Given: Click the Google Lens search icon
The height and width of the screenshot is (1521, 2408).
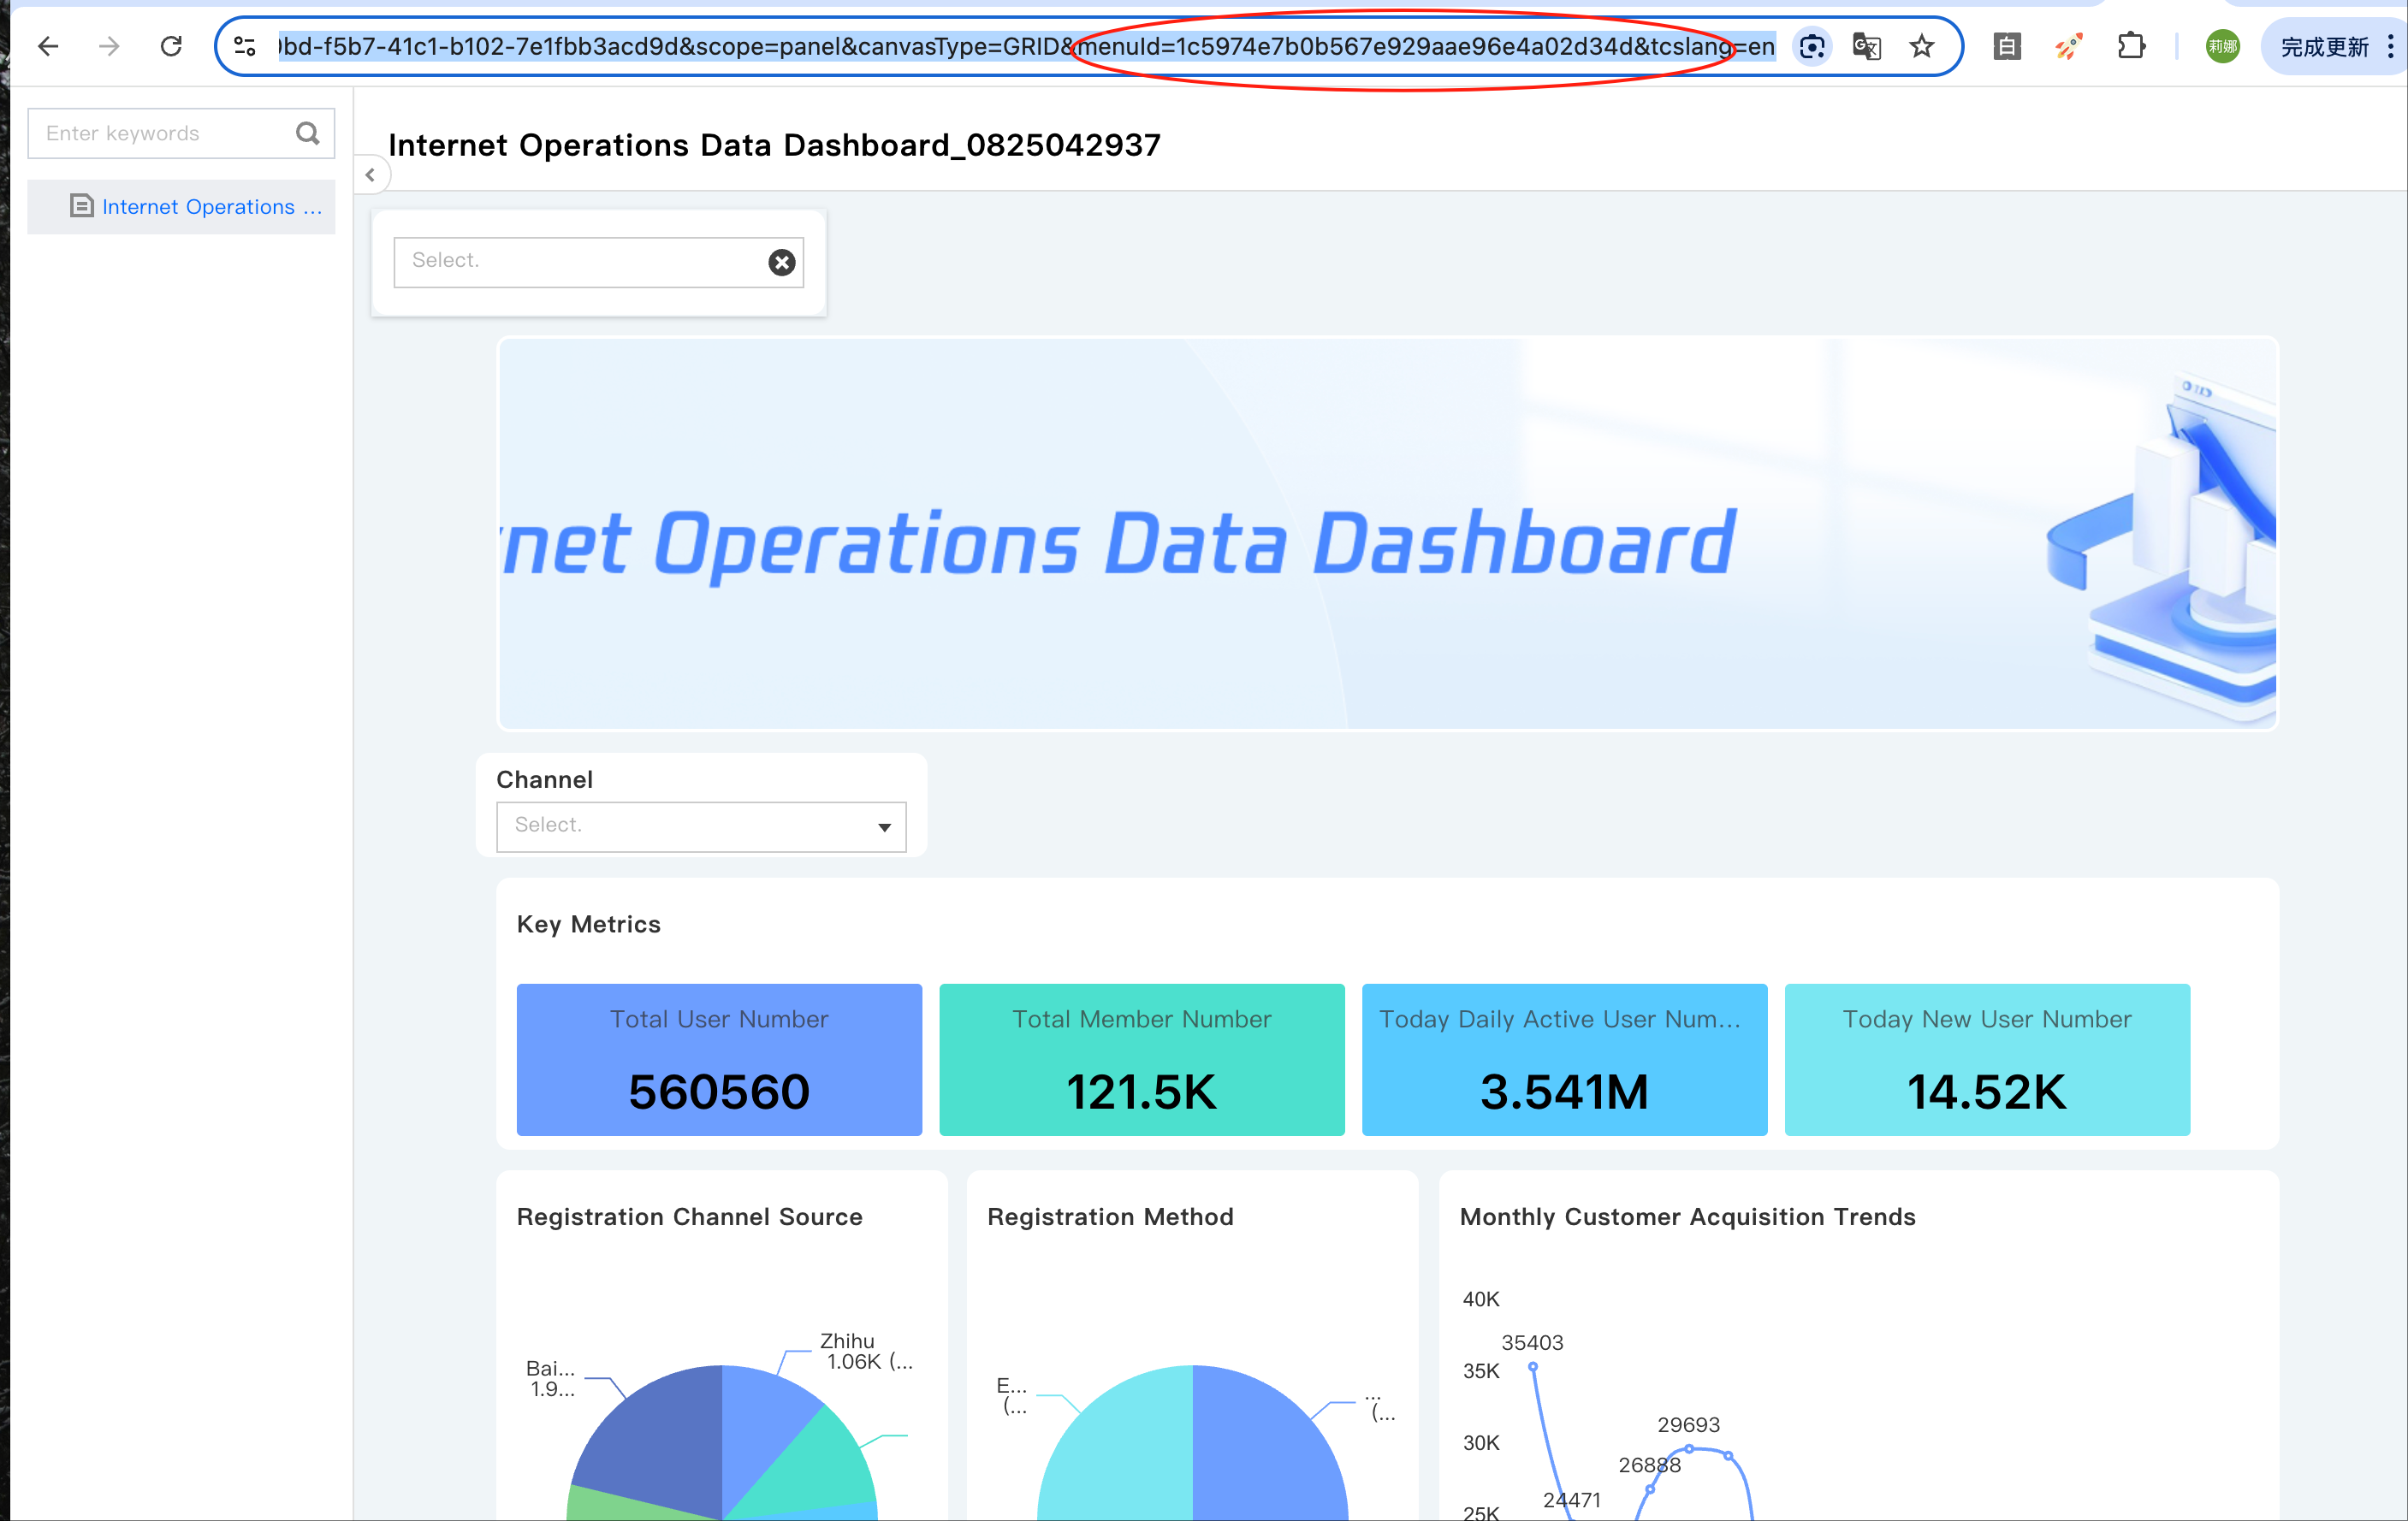Looking at the screenshot, I should coord(1812,46).
